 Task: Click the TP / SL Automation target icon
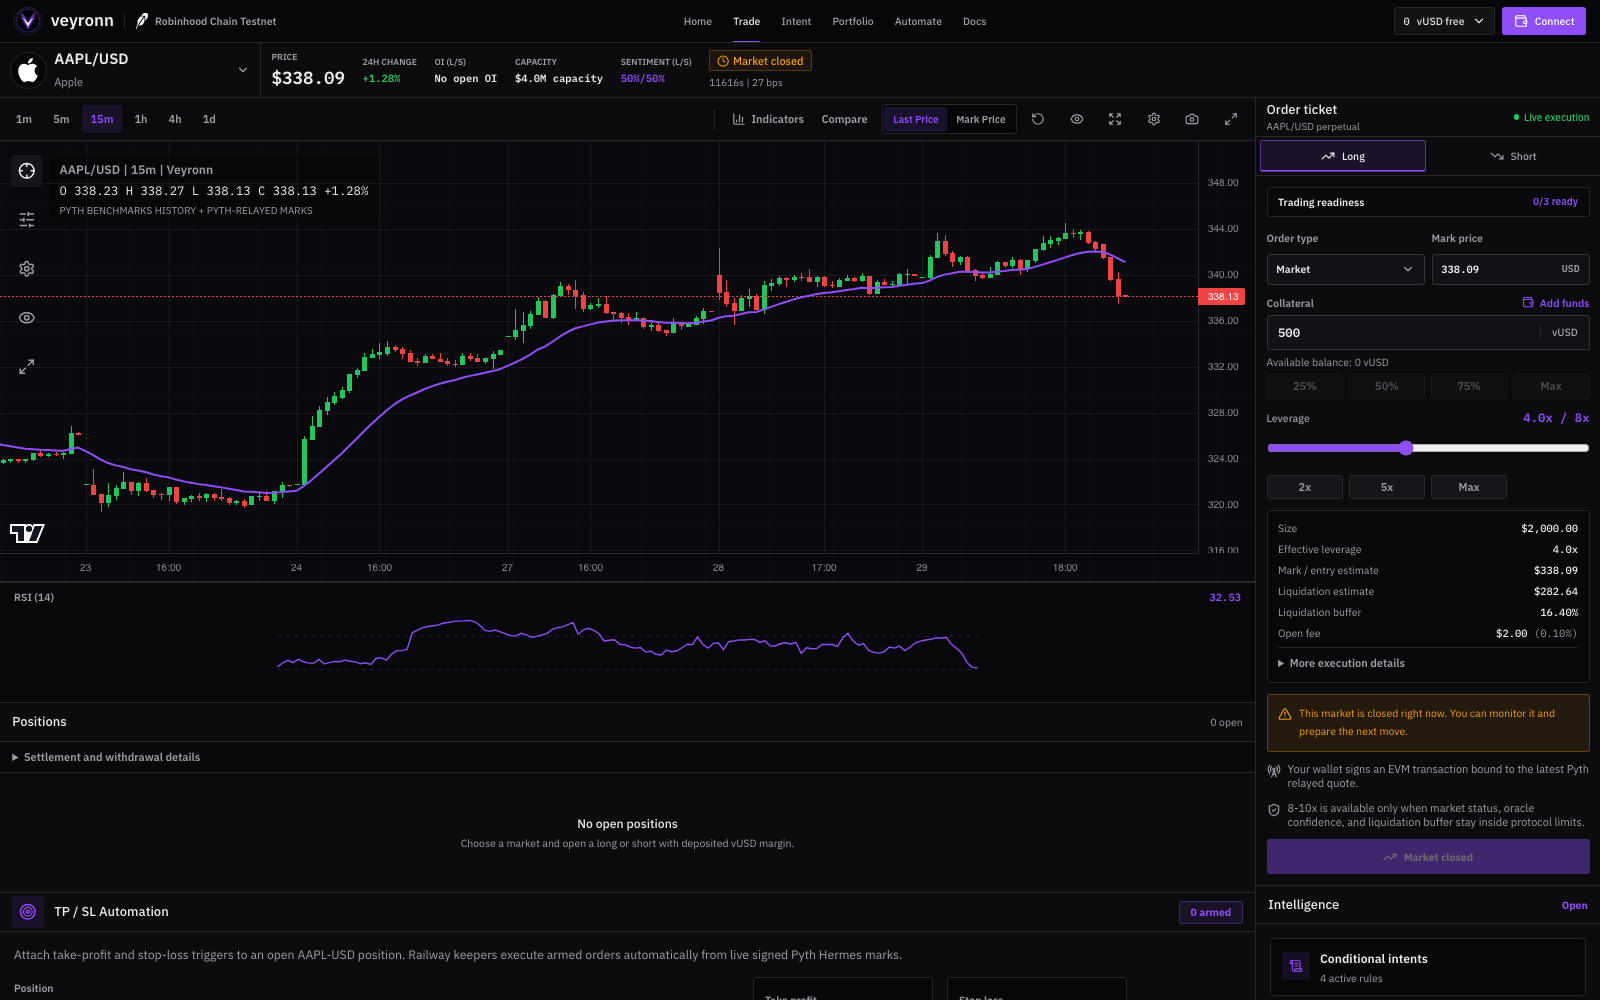click(x=28, y=912)
